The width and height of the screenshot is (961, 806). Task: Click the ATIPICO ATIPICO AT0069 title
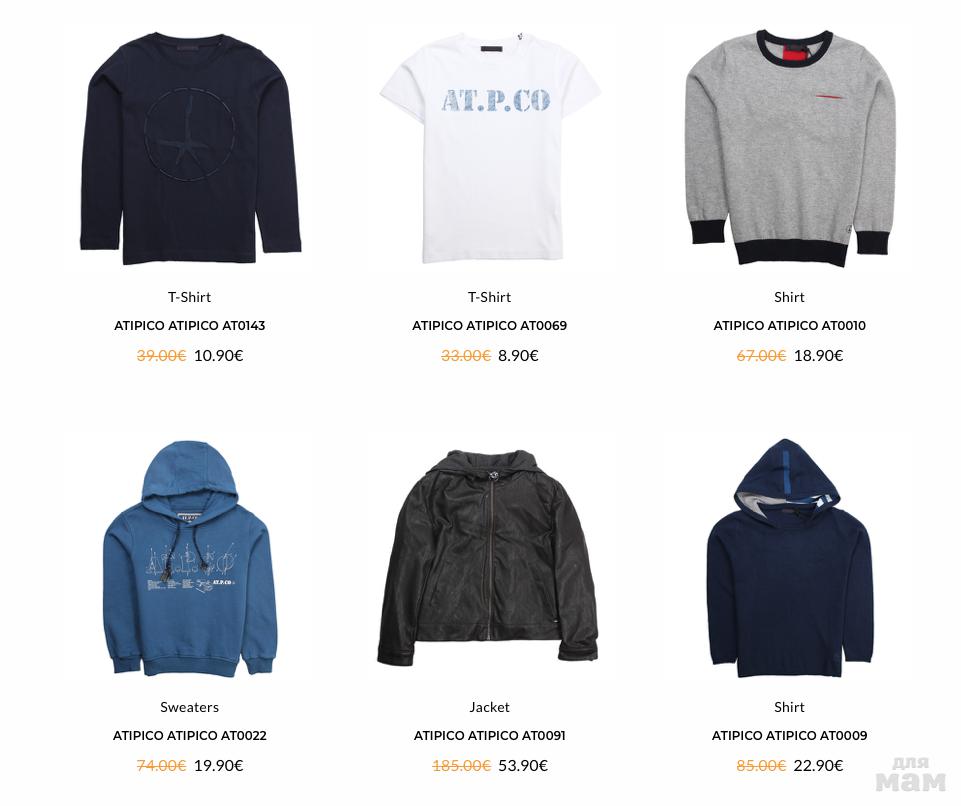click(489, 325)
